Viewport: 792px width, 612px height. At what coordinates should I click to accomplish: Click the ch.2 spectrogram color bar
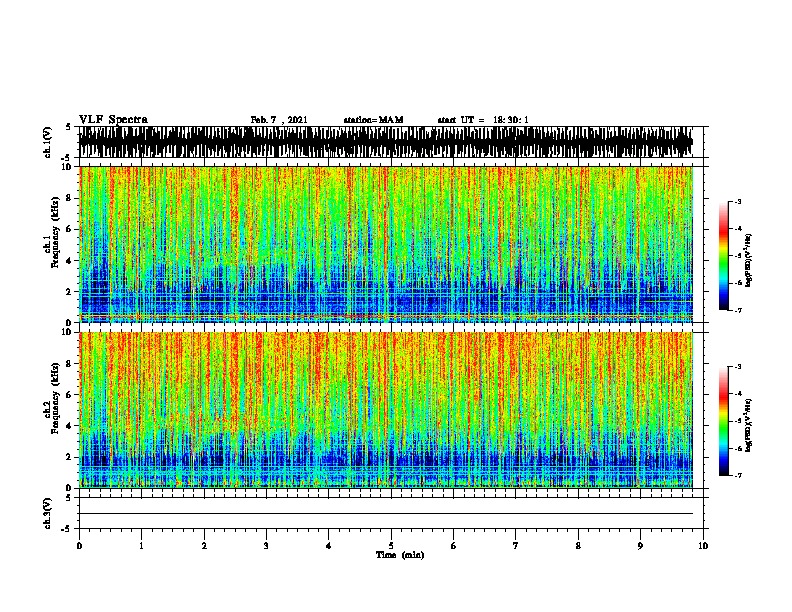[724, 421]
